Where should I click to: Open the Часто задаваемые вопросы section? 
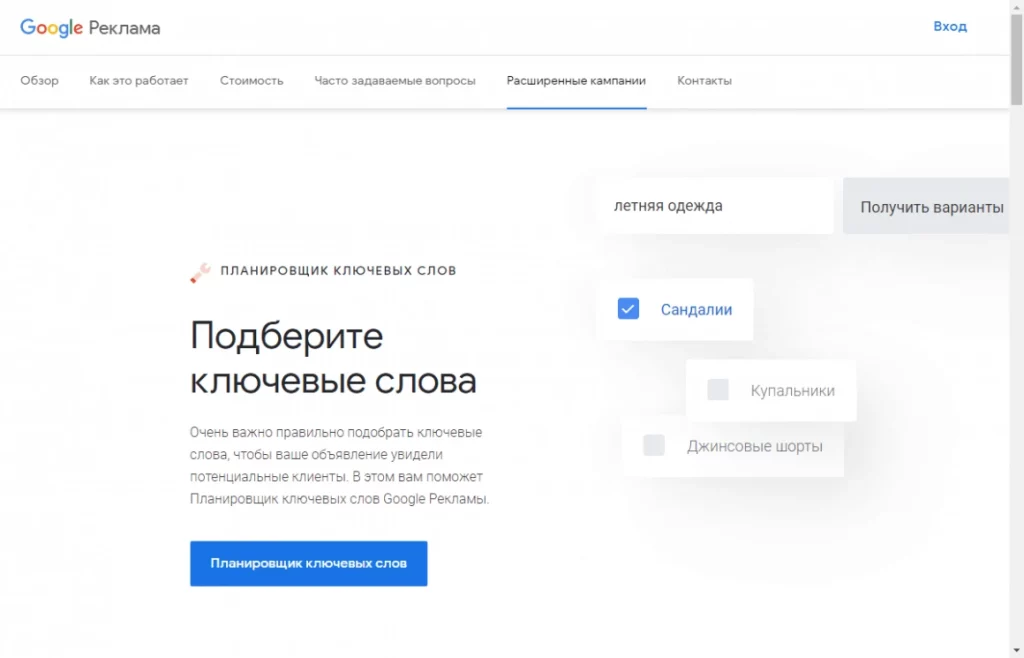tap(395, 81)
